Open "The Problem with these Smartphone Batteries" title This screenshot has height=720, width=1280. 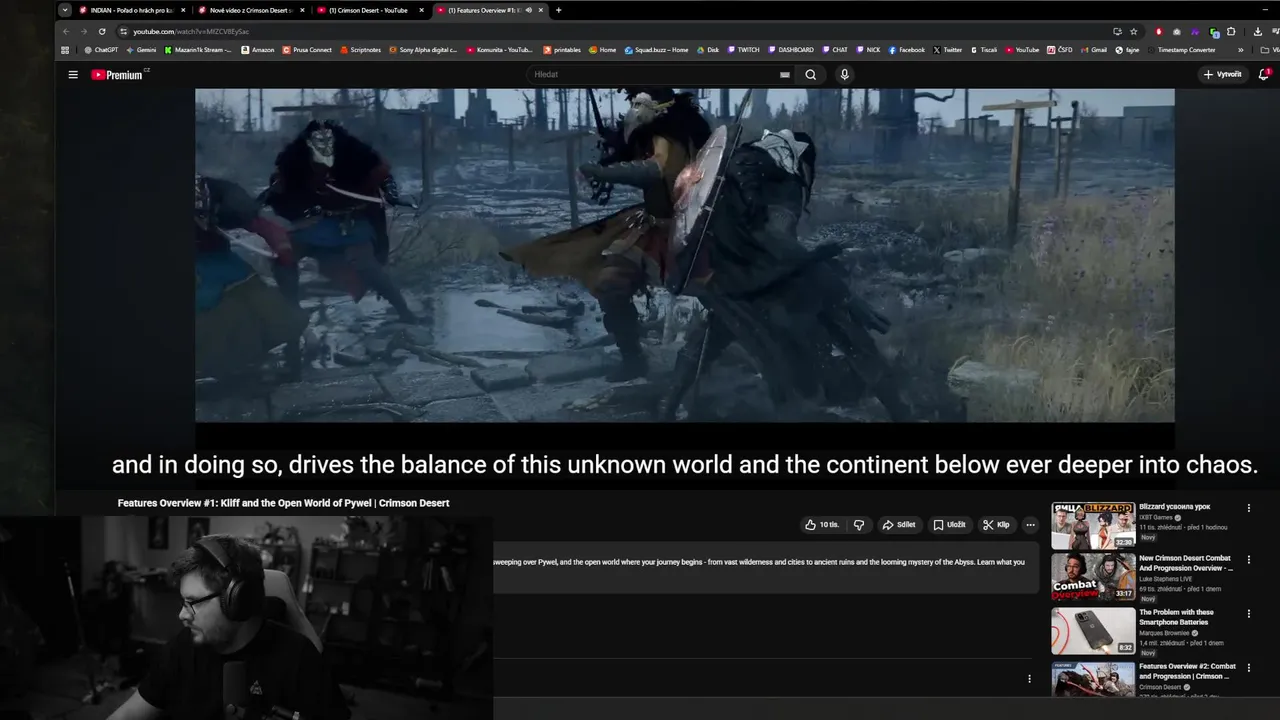1177,617
